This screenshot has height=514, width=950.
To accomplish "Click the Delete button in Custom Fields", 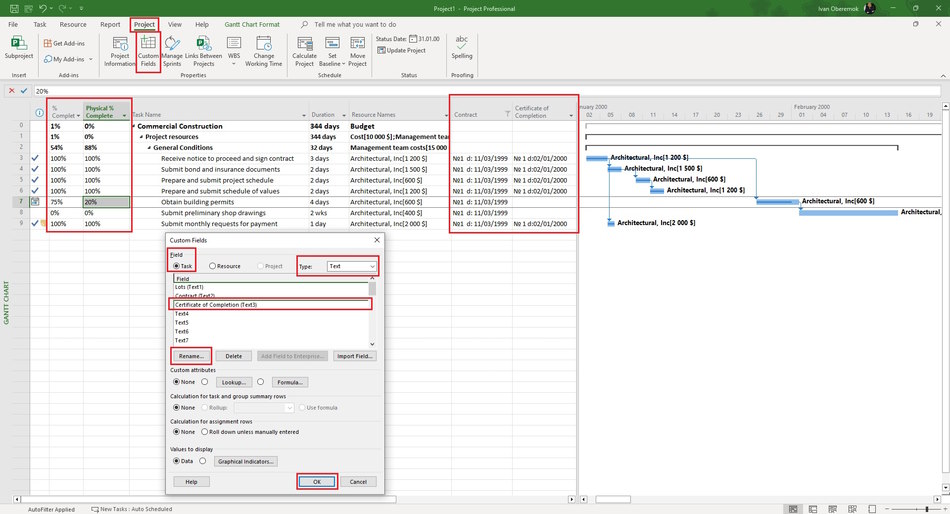I will (234, 356).
